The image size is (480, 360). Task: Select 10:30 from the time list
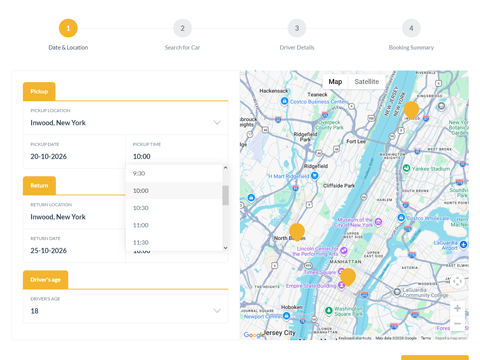pyautogui.click(x=174, y=208)
